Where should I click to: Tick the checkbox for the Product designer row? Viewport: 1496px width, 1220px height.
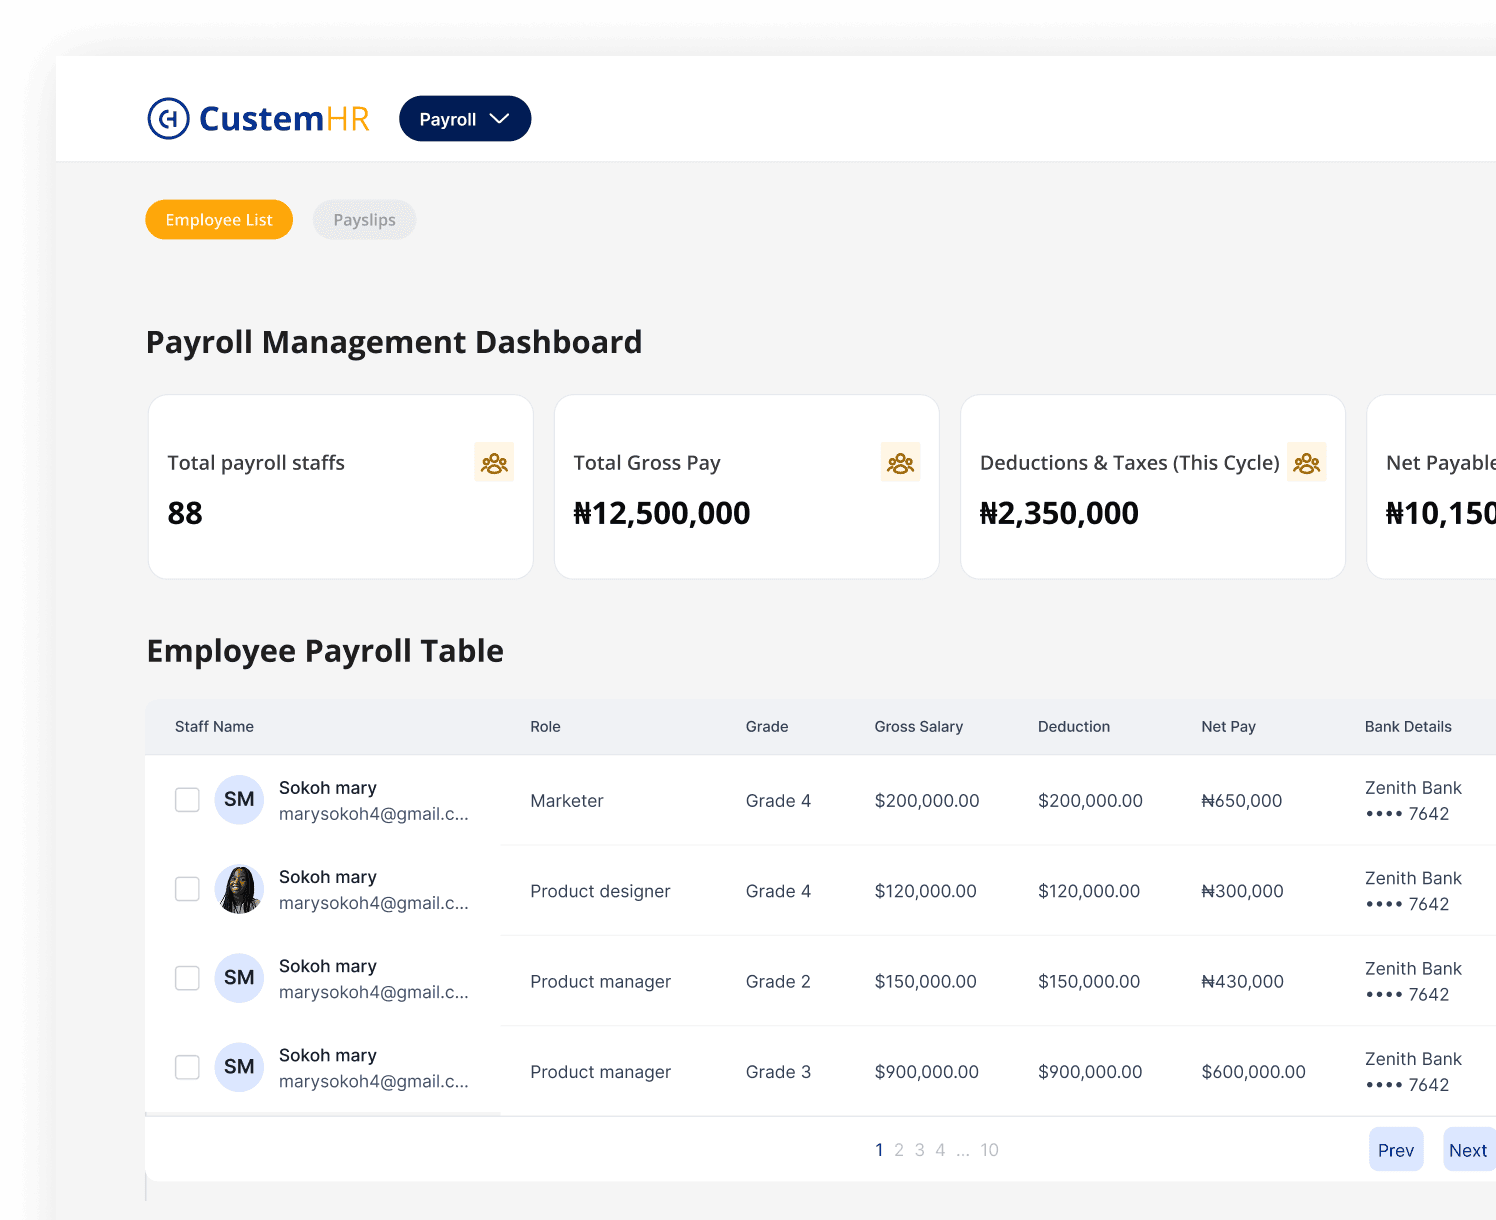coord(187,889)
